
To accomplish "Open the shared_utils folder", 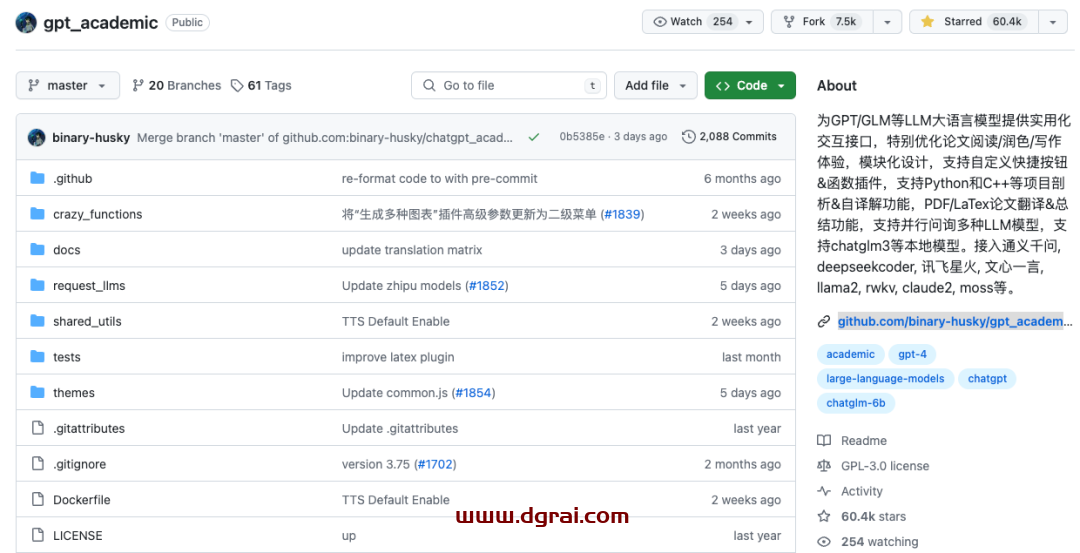I will [87, 322].
